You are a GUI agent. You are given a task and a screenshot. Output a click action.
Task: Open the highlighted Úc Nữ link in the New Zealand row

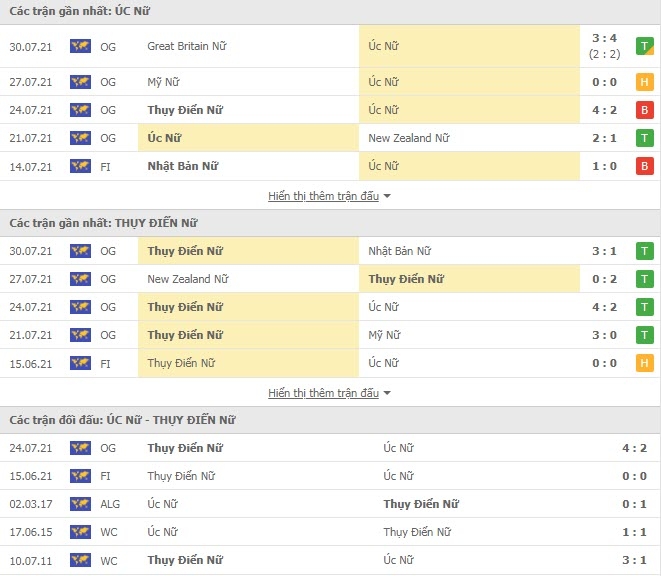tap(164, 138)
